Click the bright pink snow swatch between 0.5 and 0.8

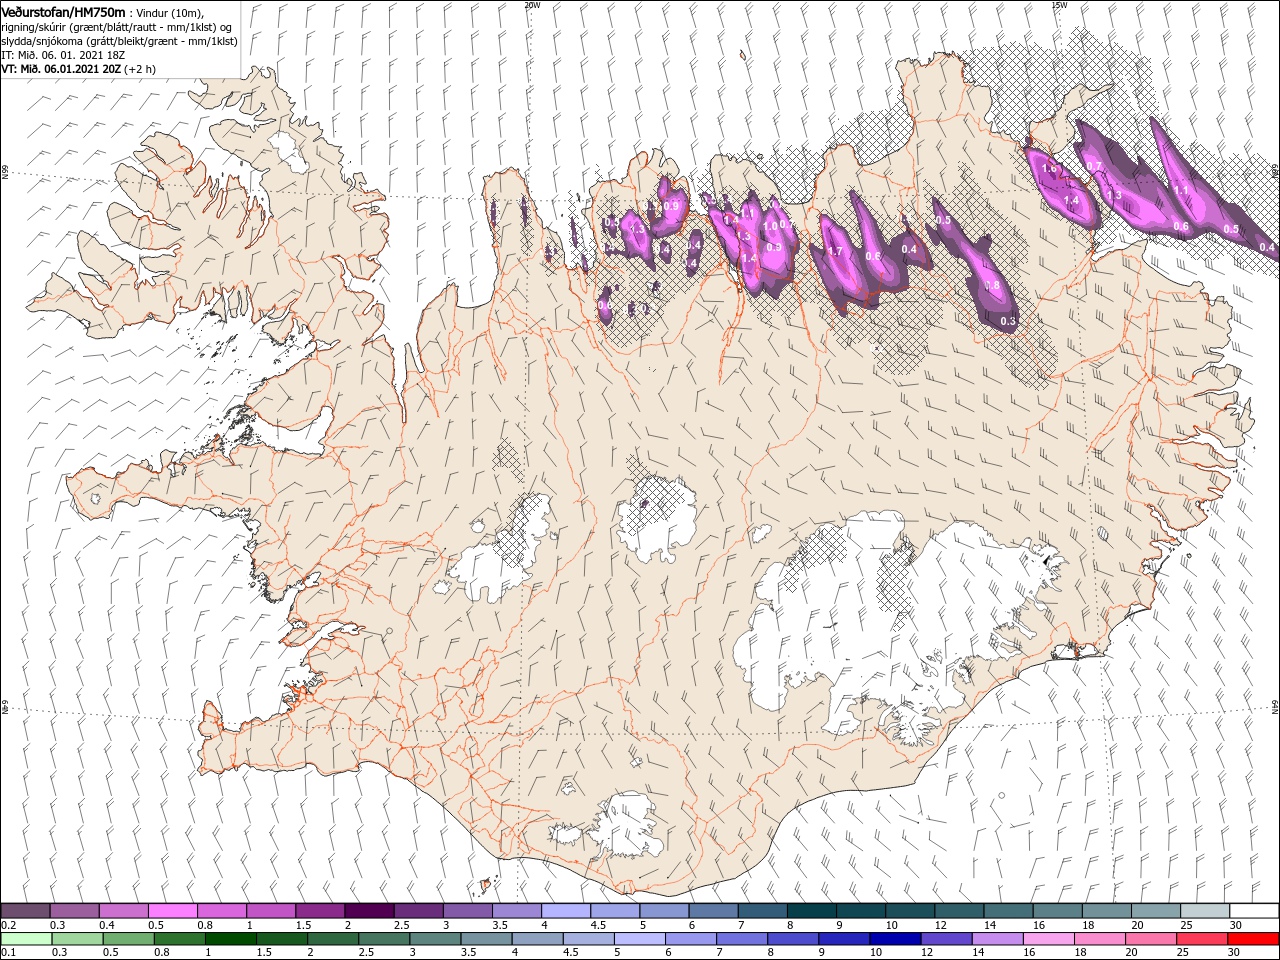172,911
